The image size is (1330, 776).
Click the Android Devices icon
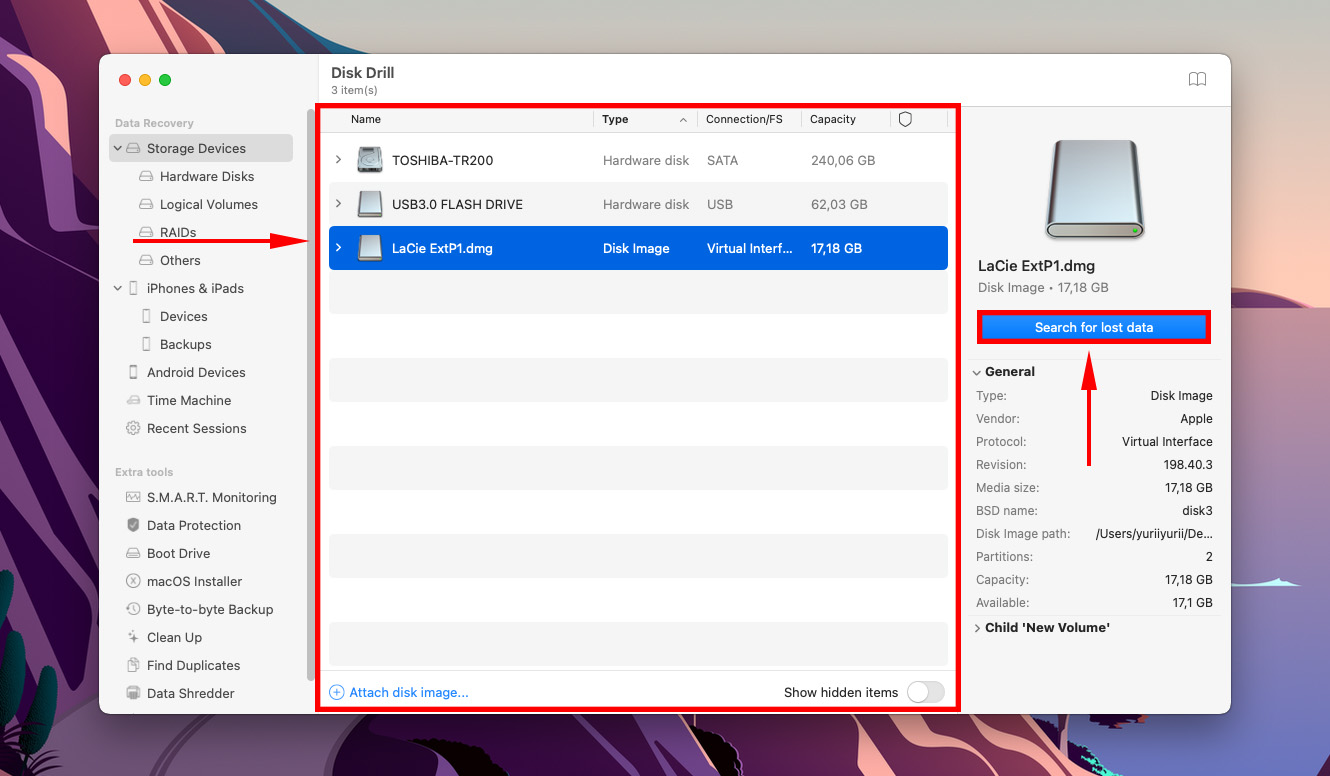coord(133,372)
